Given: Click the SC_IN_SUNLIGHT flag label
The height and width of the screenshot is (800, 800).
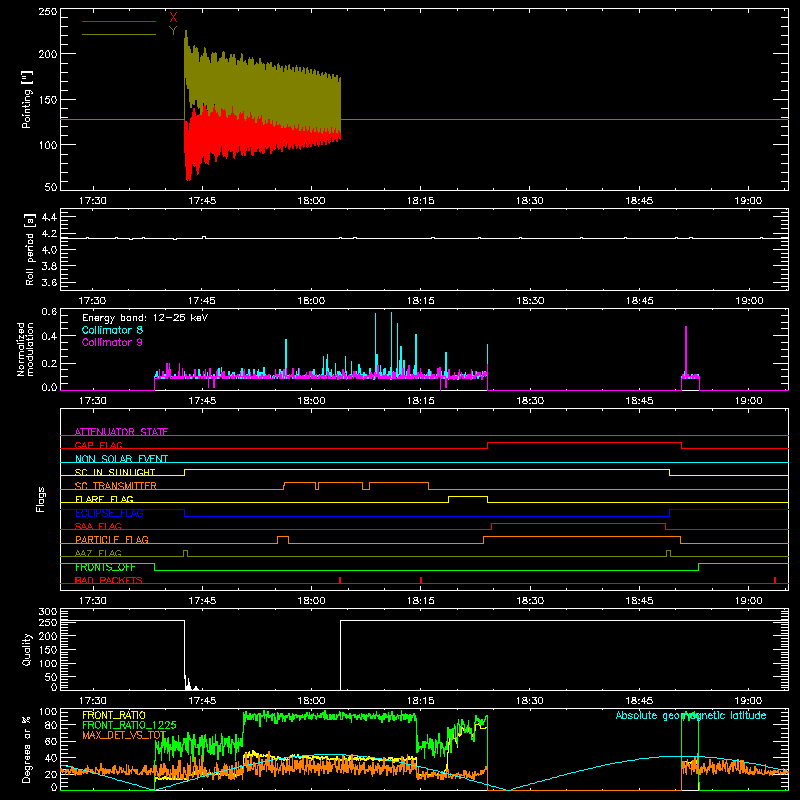Looking at the screenshot, I should click(x=115, y=472).
